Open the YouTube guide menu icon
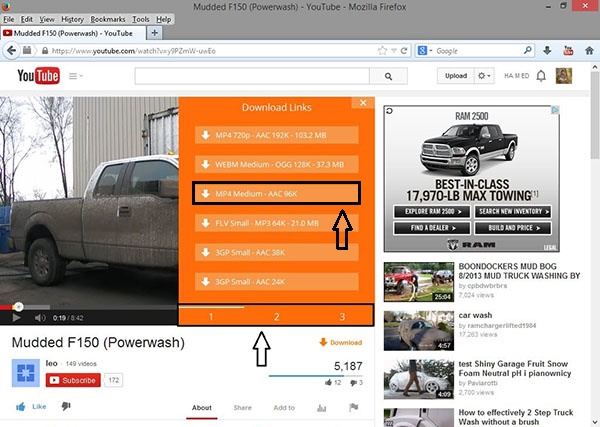600x427 pixels. [x=75, y=76]
